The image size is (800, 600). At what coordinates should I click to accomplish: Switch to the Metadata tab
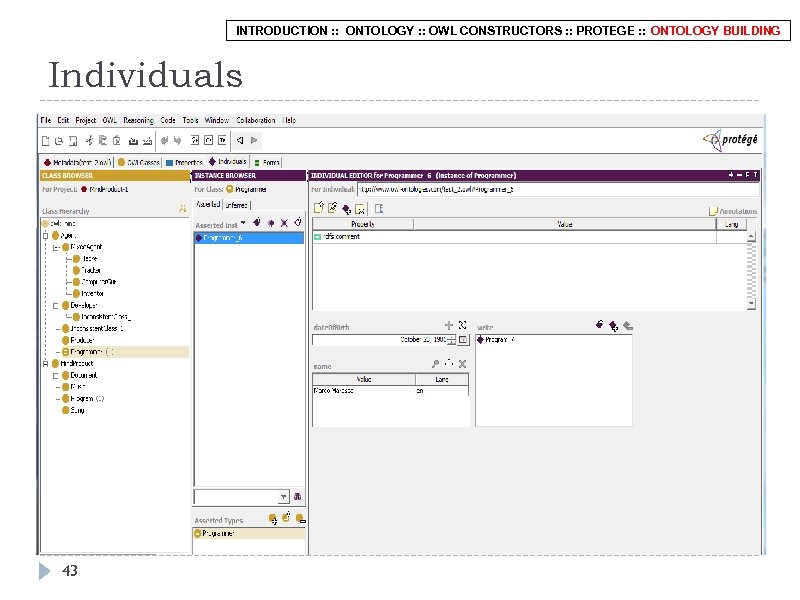pos(78,162)
